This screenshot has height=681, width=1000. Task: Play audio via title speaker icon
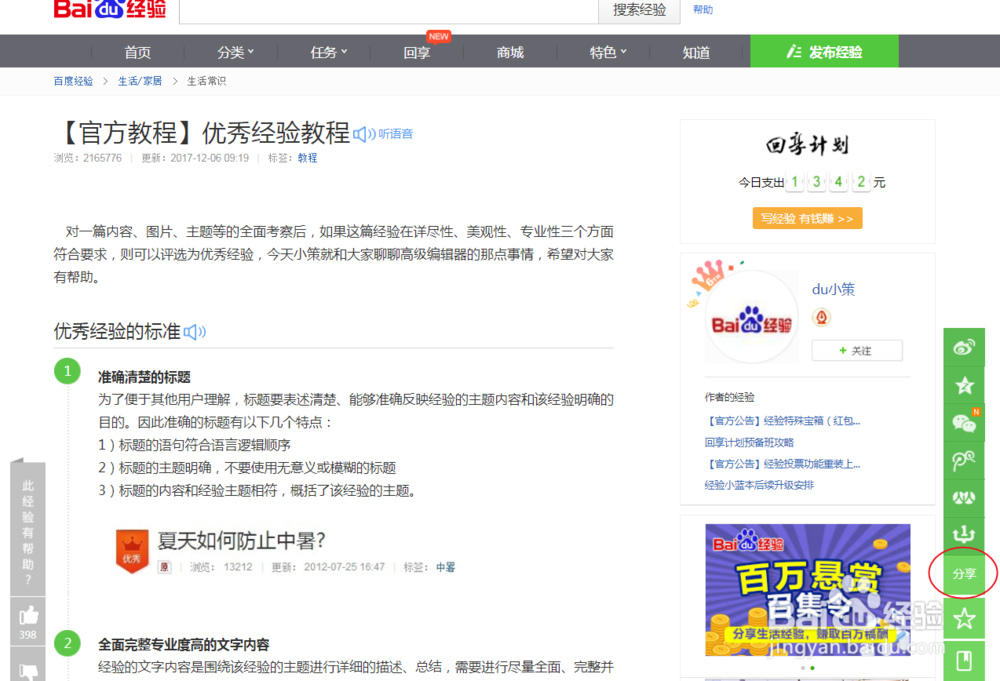[x=364, y=134]
